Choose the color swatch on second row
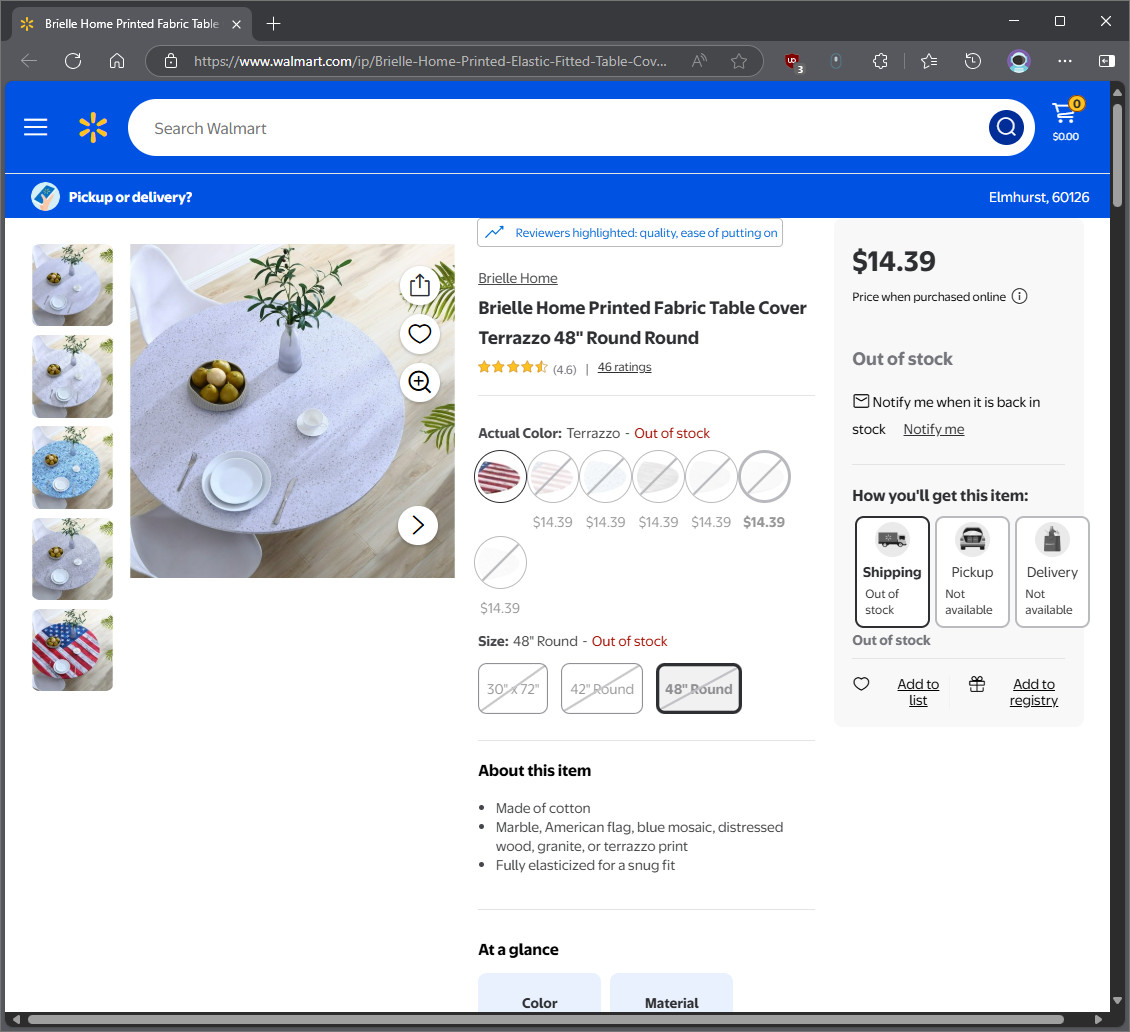Screen dimensions: 1130x1032 coord(500,562)
